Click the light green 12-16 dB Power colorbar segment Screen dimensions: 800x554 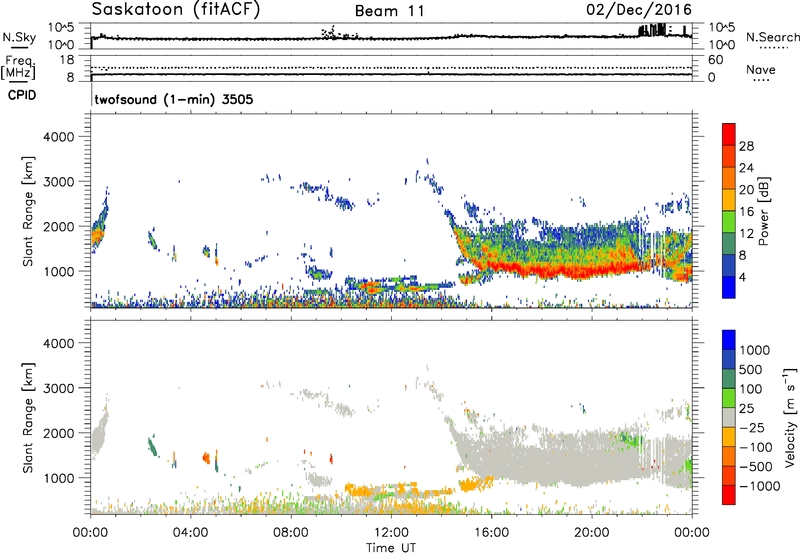[729, 221]
